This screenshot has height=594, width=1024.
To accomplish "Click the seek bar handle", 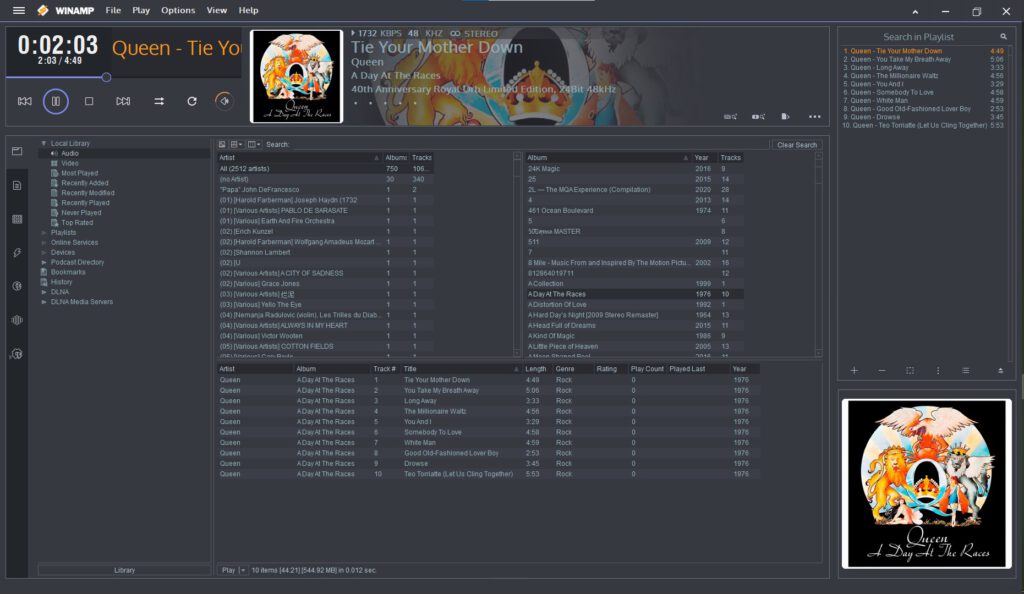I will 106,77.
